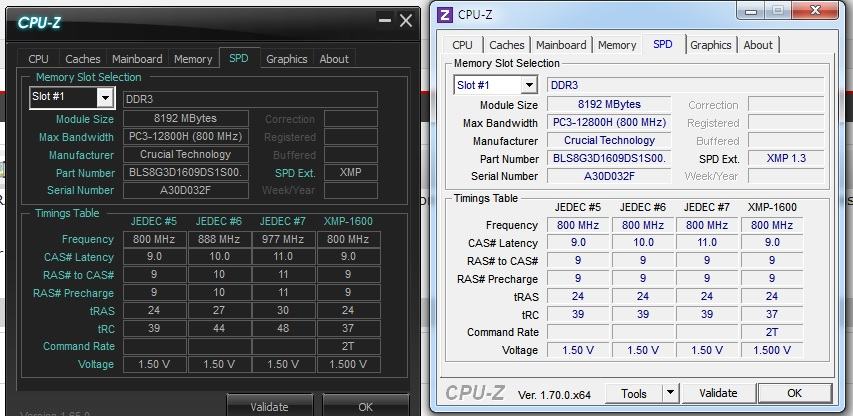The width and height of the screenshot is (853, 416).
Task: Click Crucial Technology value in dark window
Action: pos(186,154)
